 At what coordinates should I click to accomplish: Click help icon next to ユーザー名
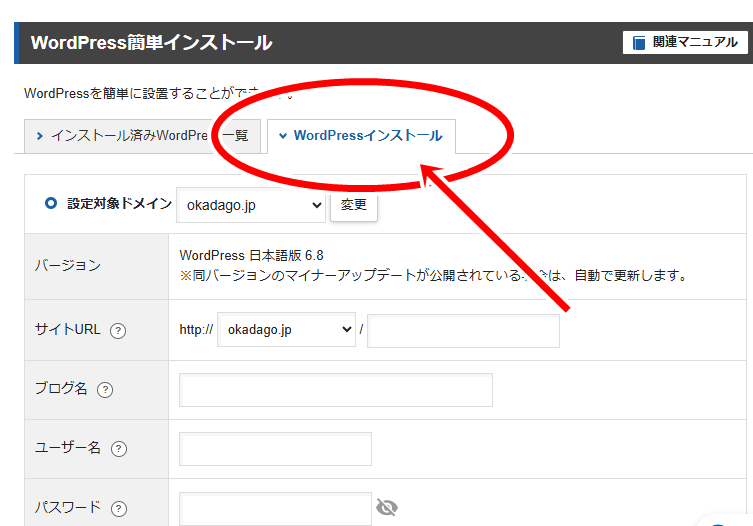point(119,449)
